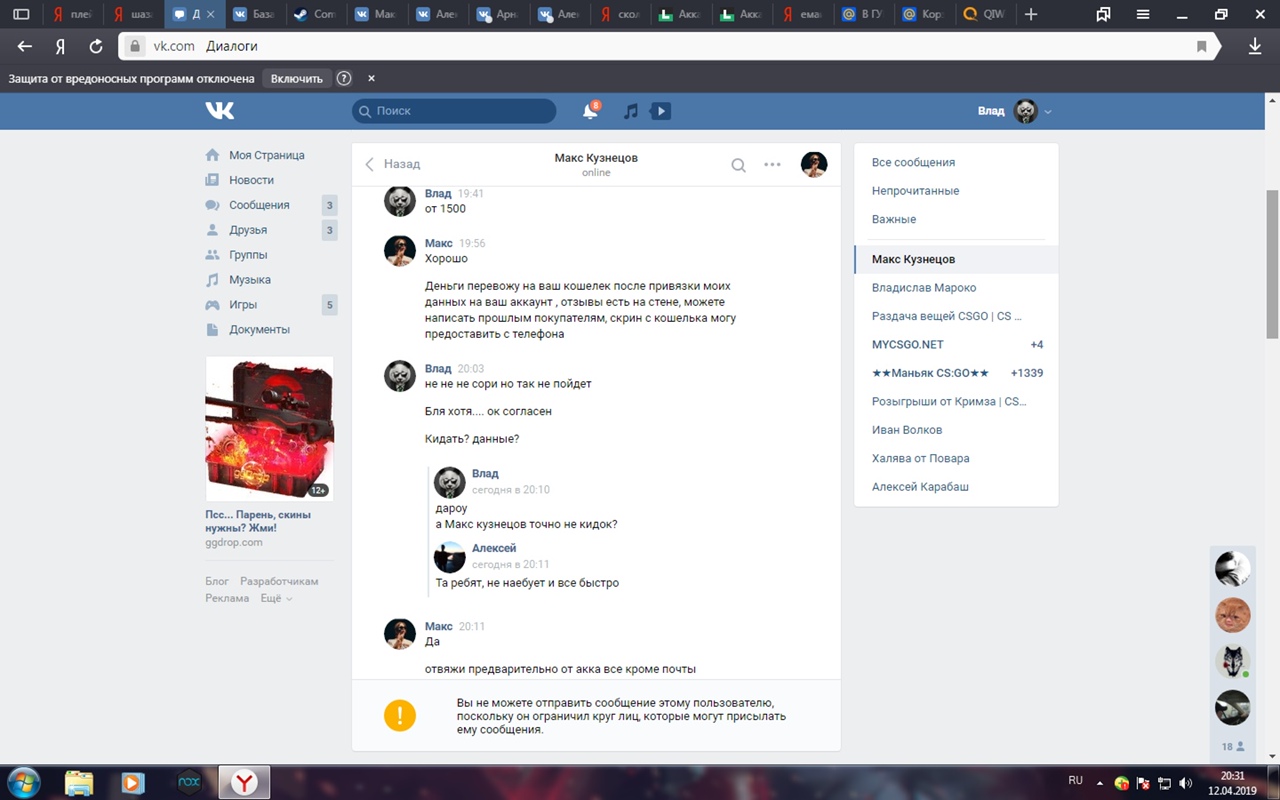Open the video player icon in header
The image size is (1280, 800).
click(660, 111)
